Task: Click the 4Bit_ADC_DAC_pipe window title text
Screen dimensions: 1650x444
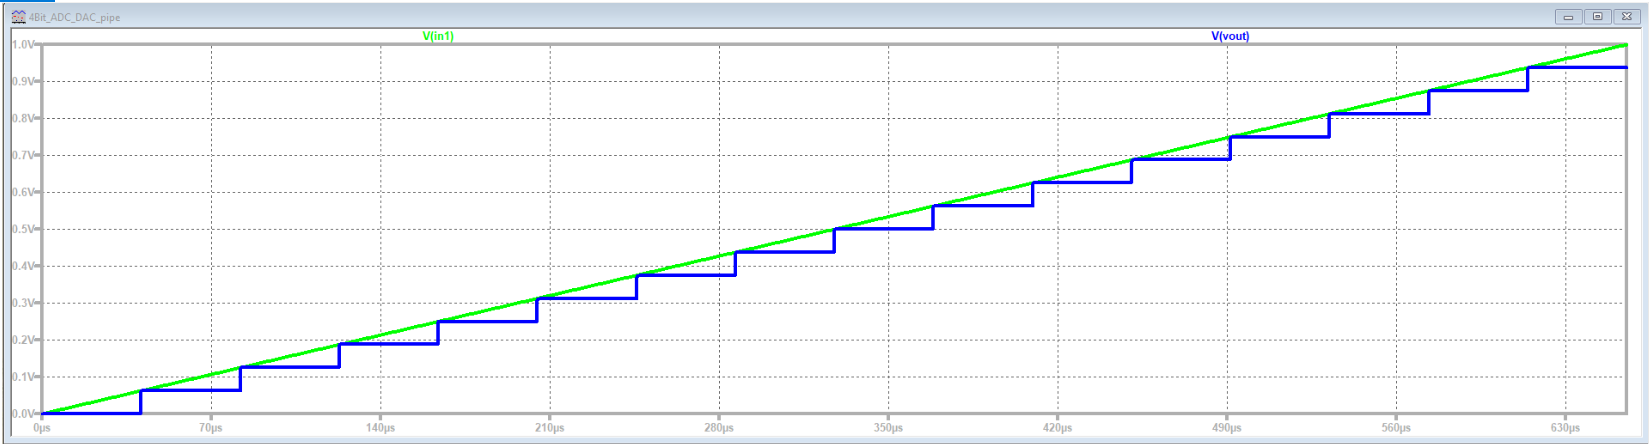Action: [75, 17]
